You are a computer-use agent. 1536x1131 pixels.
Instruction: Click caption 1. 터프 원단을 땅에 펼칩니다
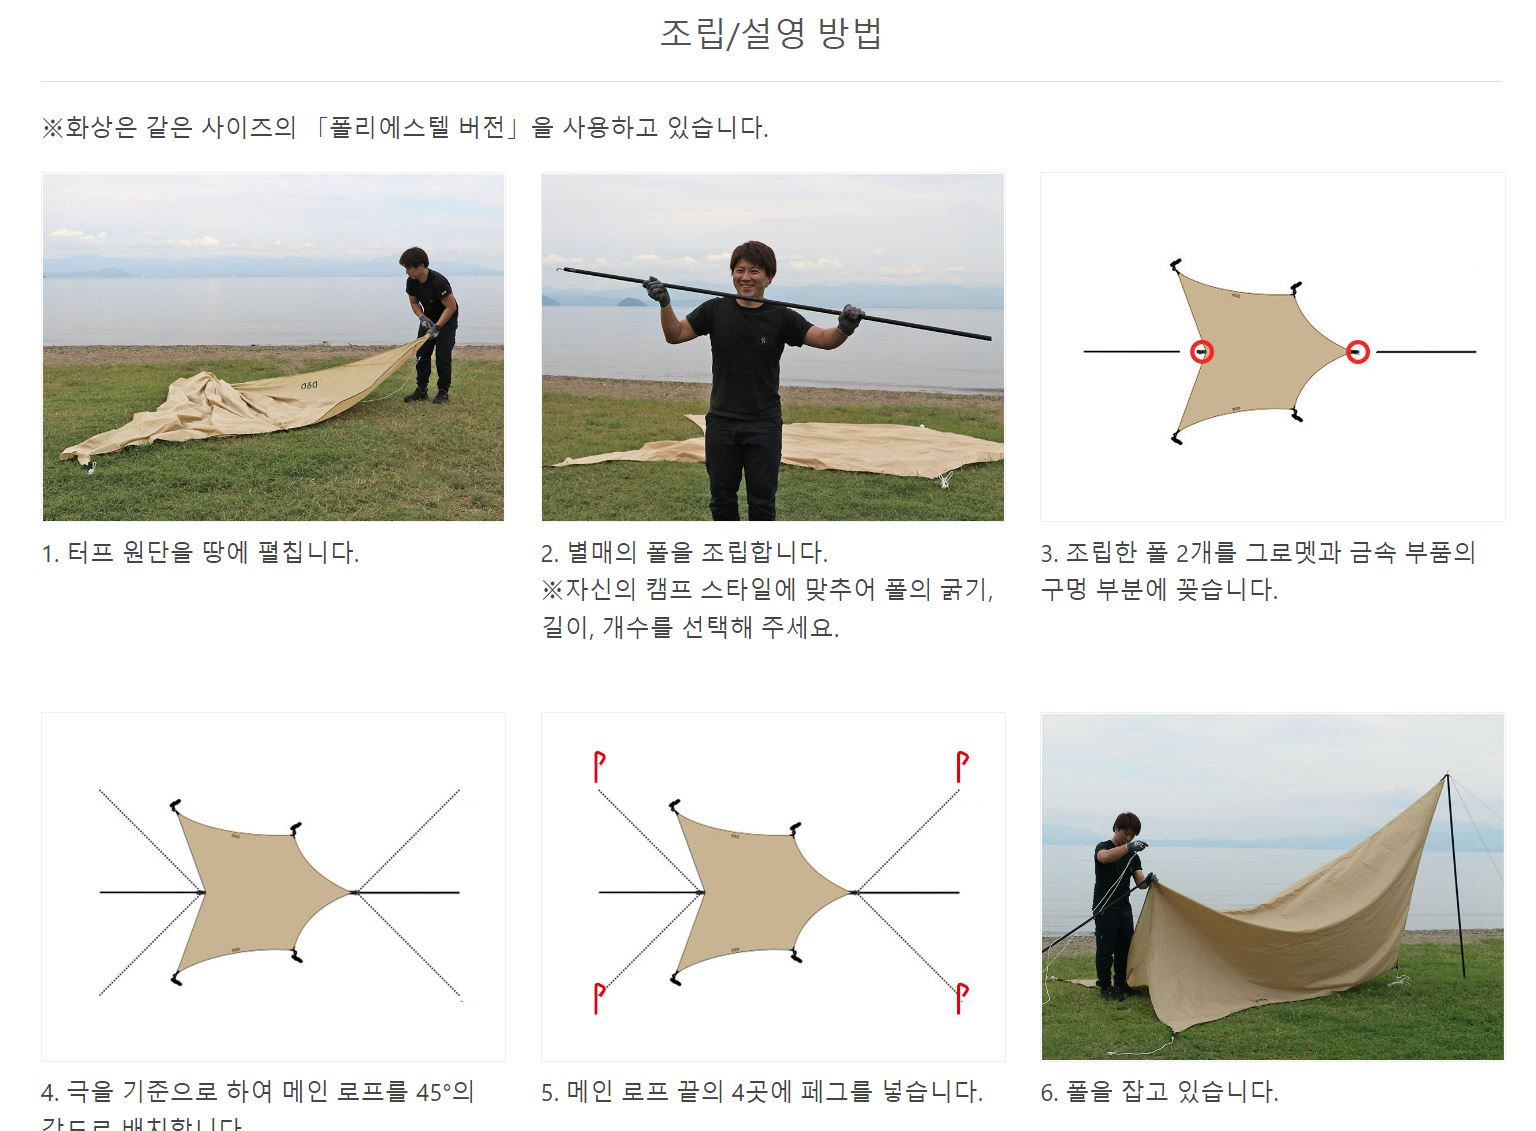tap(200, 552)
